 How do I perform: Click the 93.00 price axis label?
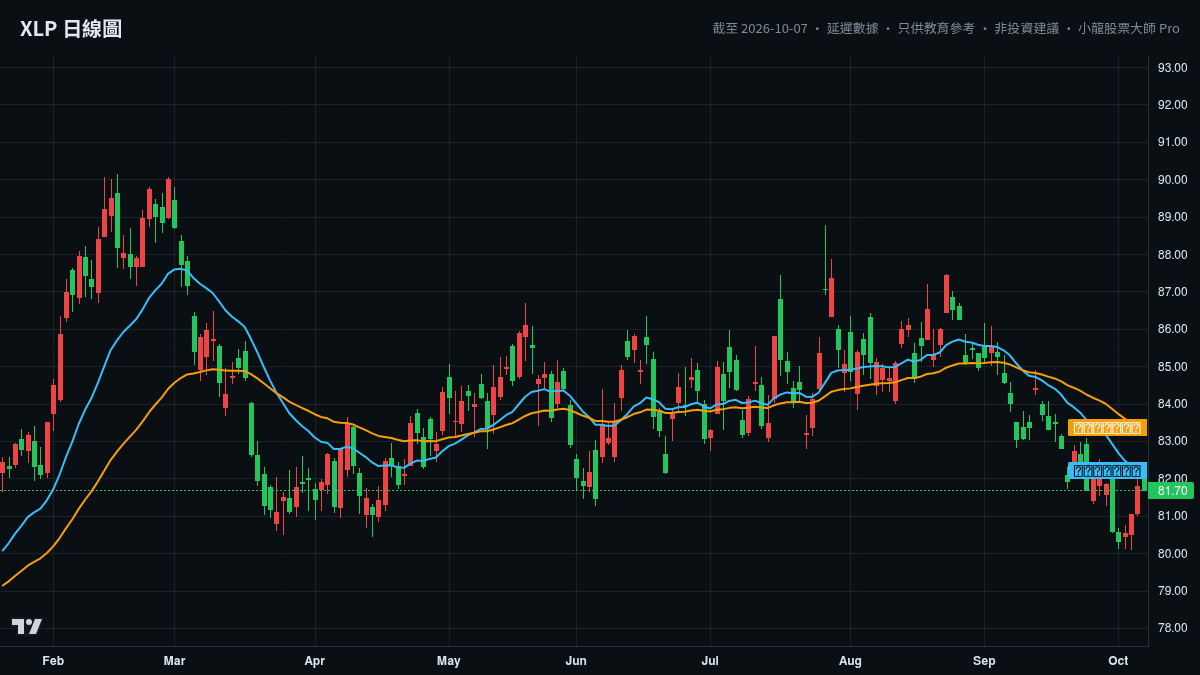(x=1172, y=68)
